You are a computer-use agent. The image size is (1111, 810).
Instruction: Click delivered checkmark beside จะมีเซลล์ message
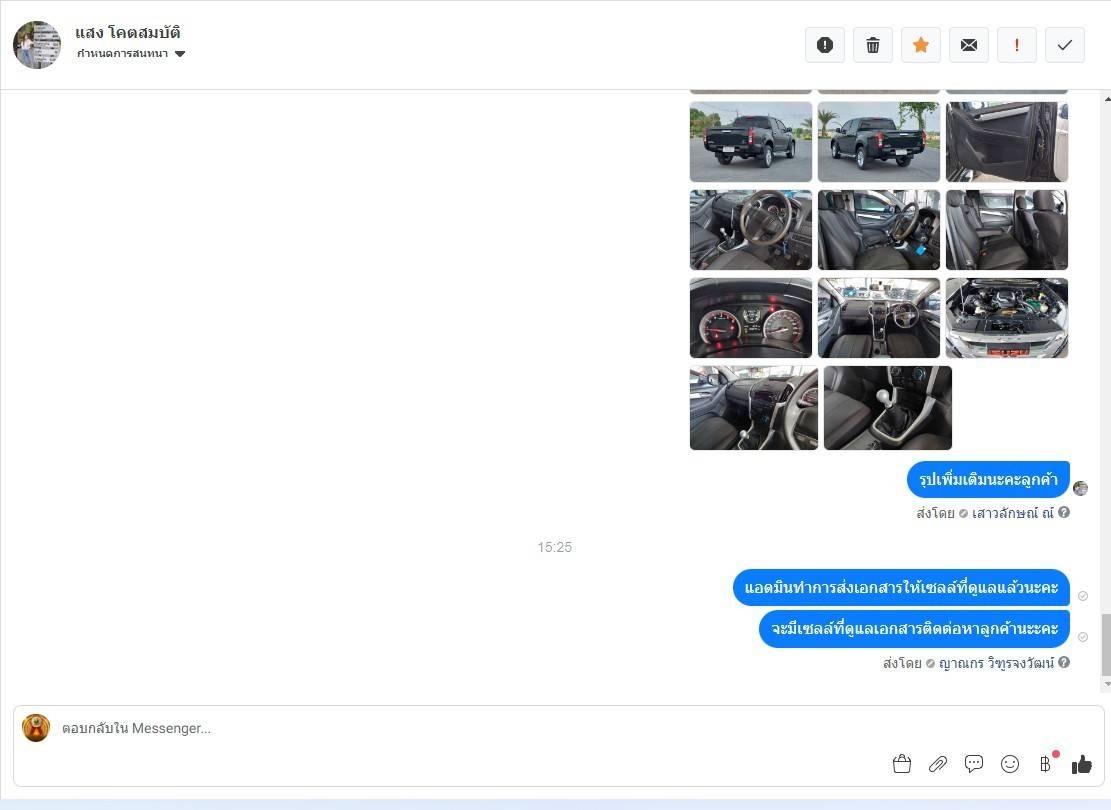(1083, 637)
